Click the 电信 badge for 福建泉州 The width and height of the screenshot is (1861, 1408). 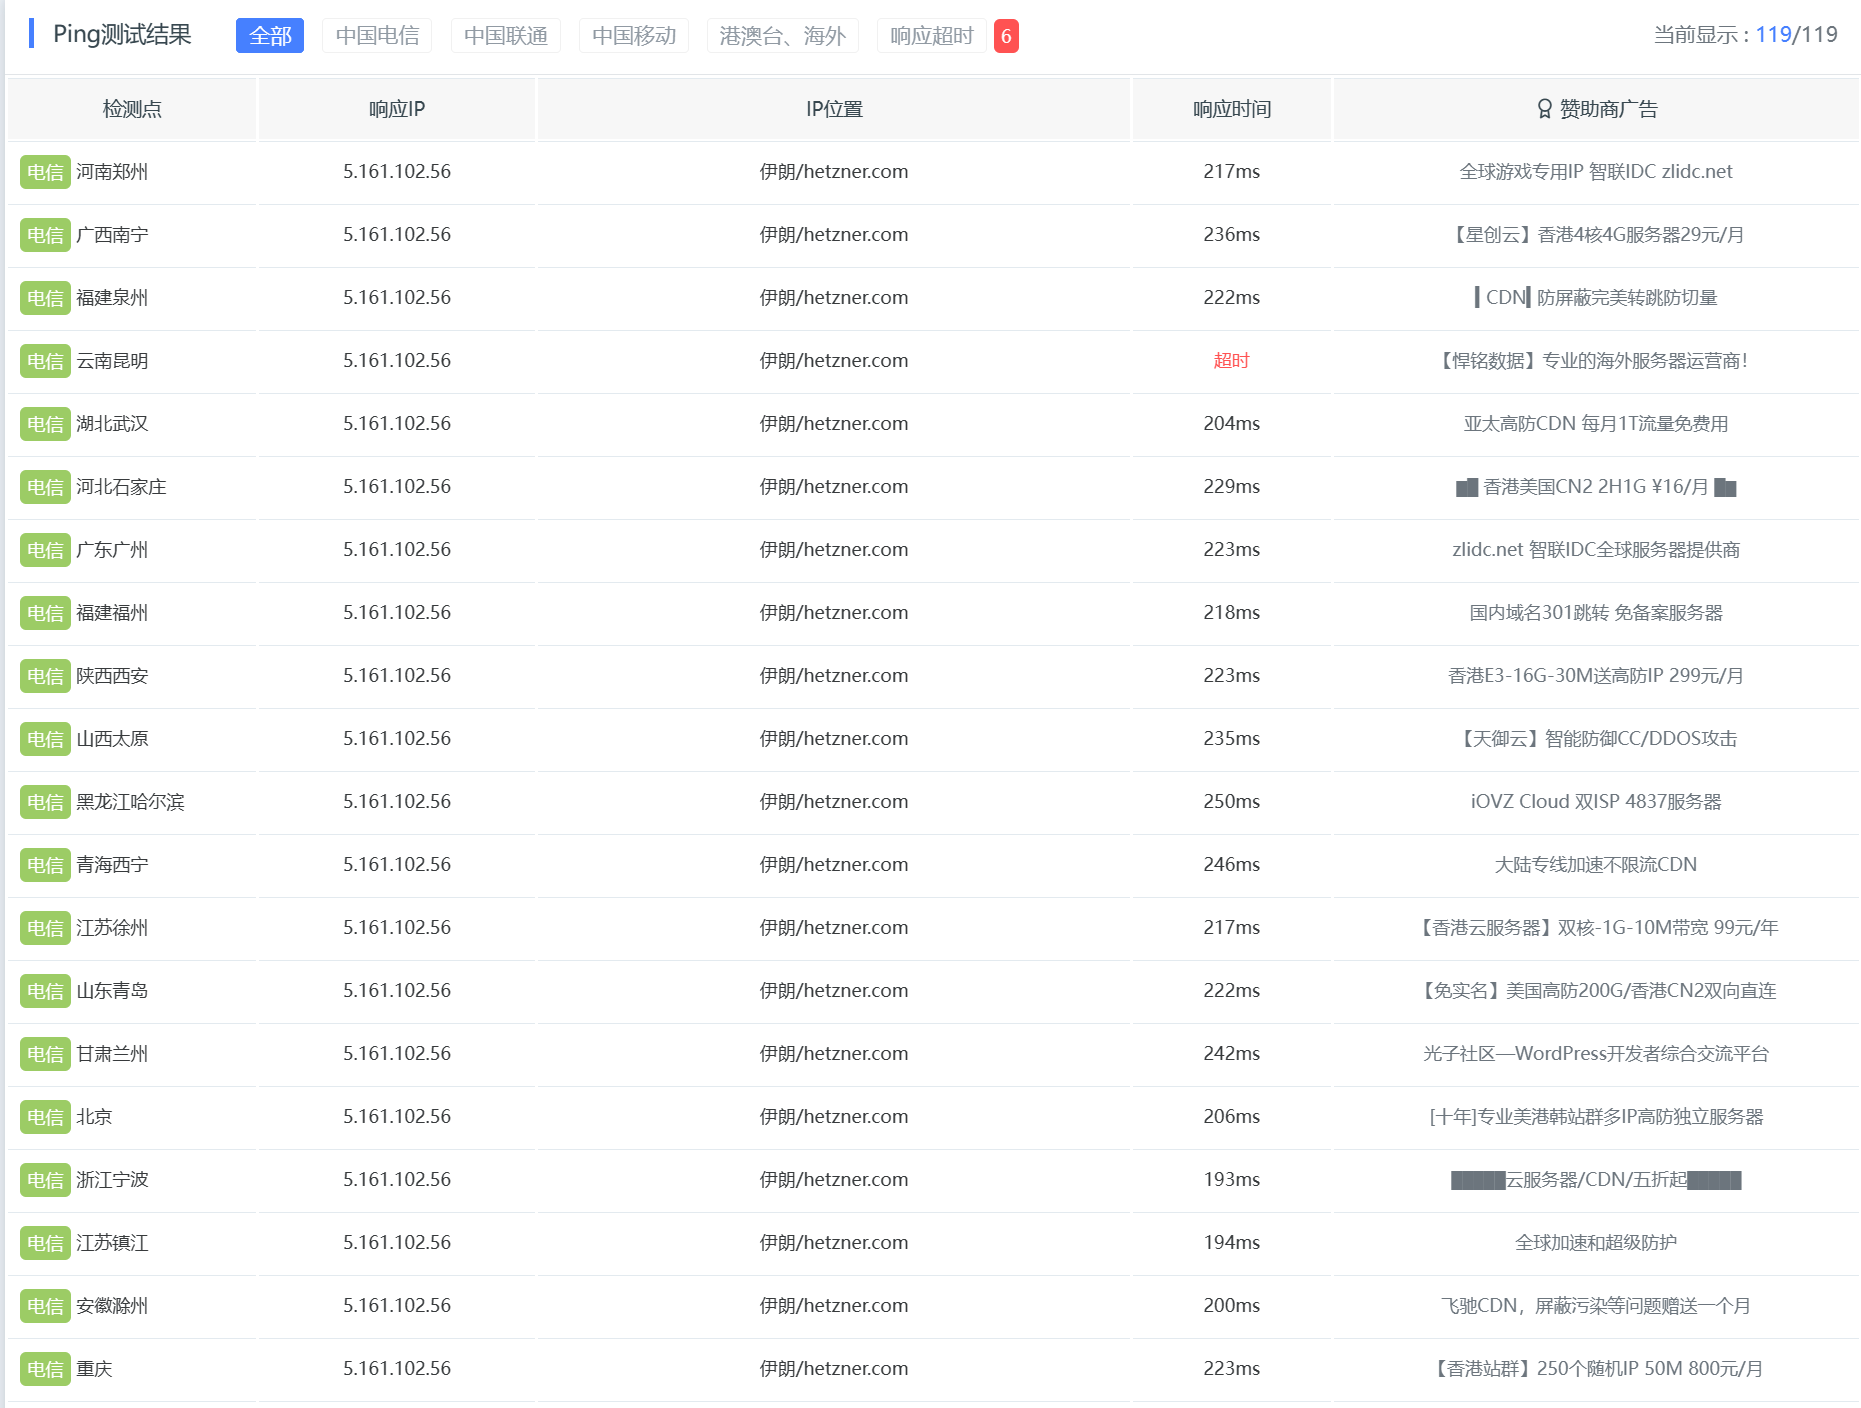point(45,298)
